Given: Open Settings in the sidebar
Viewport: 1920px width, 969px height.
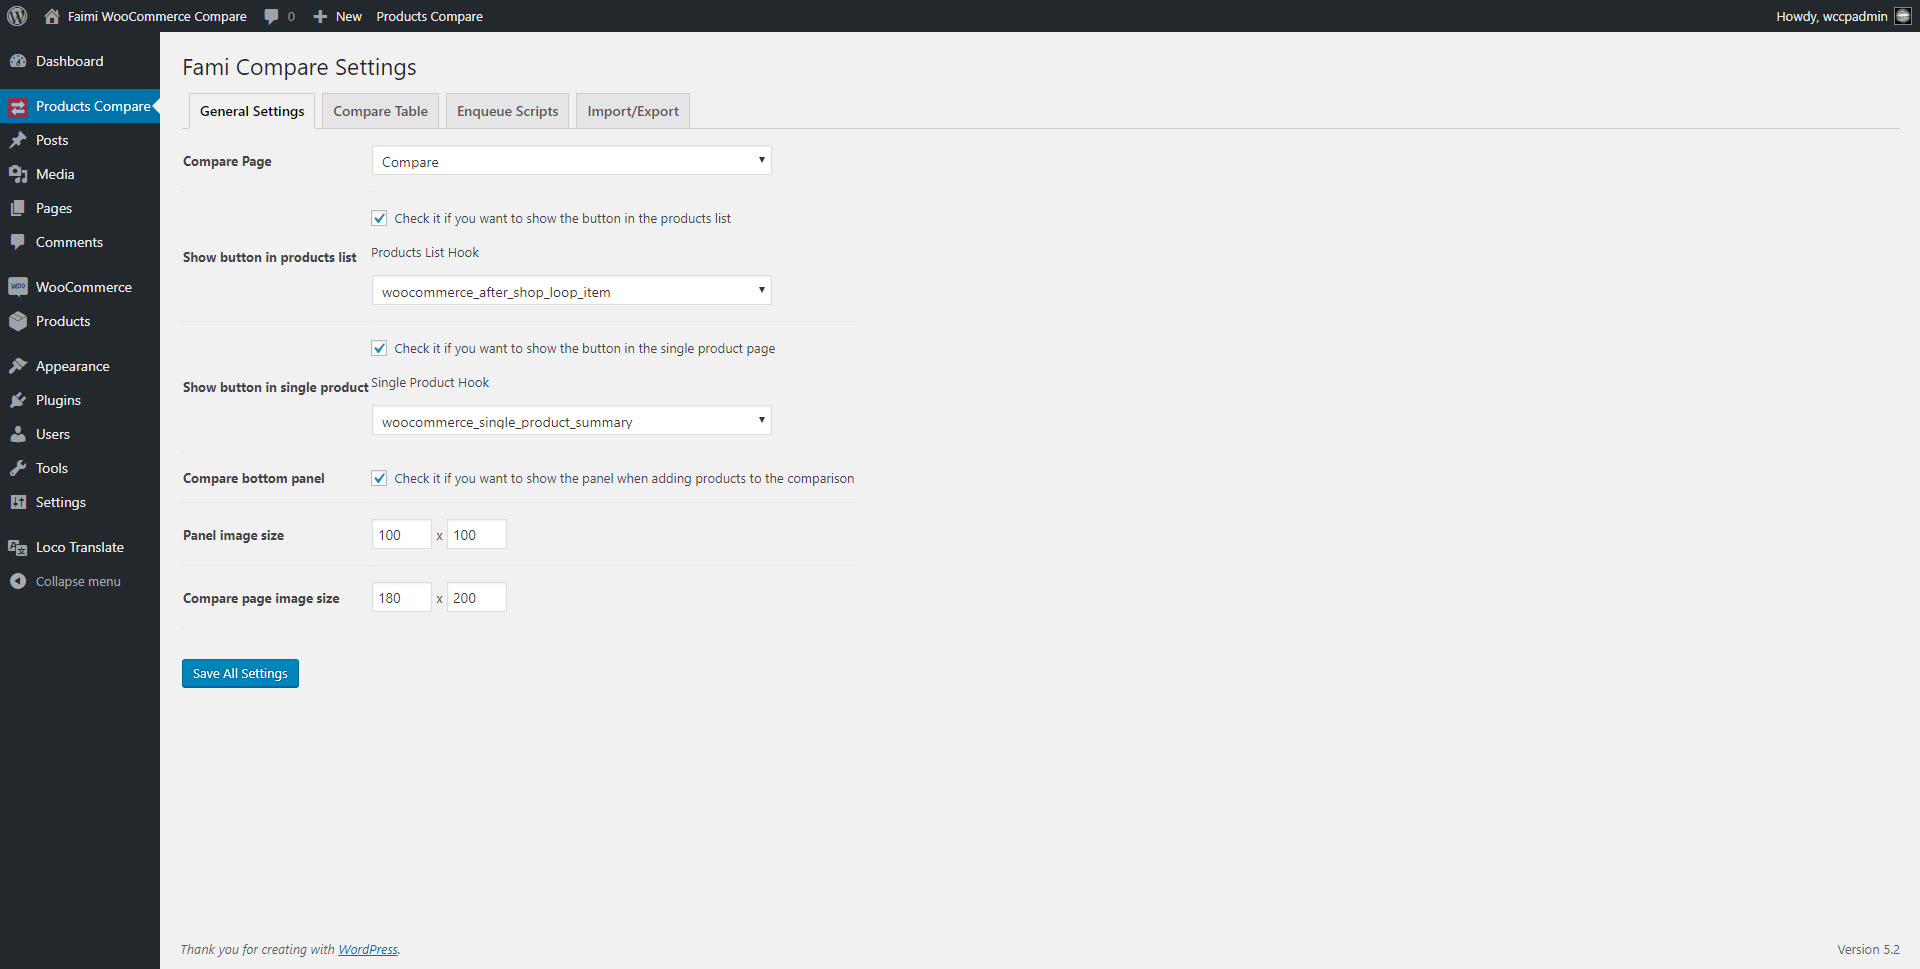Looking at the screenshot, I should tap(61, 502).
